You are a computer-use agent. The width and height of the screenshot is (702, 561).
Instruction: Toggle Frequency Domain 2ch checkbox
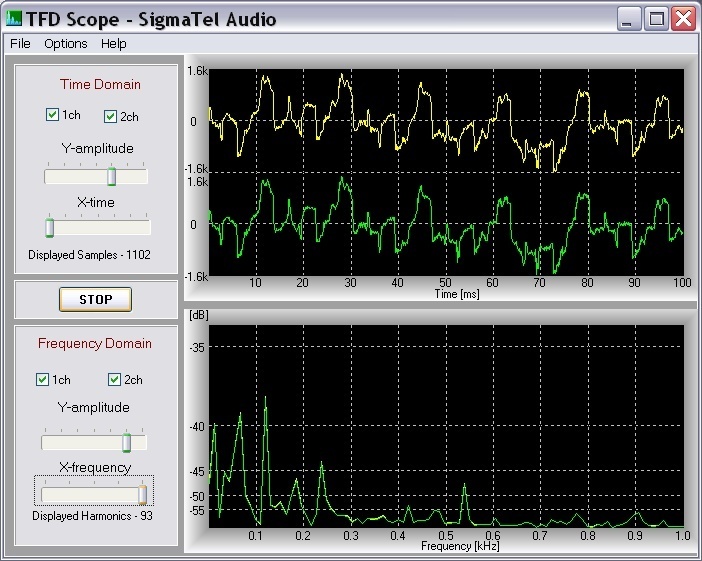114,380
